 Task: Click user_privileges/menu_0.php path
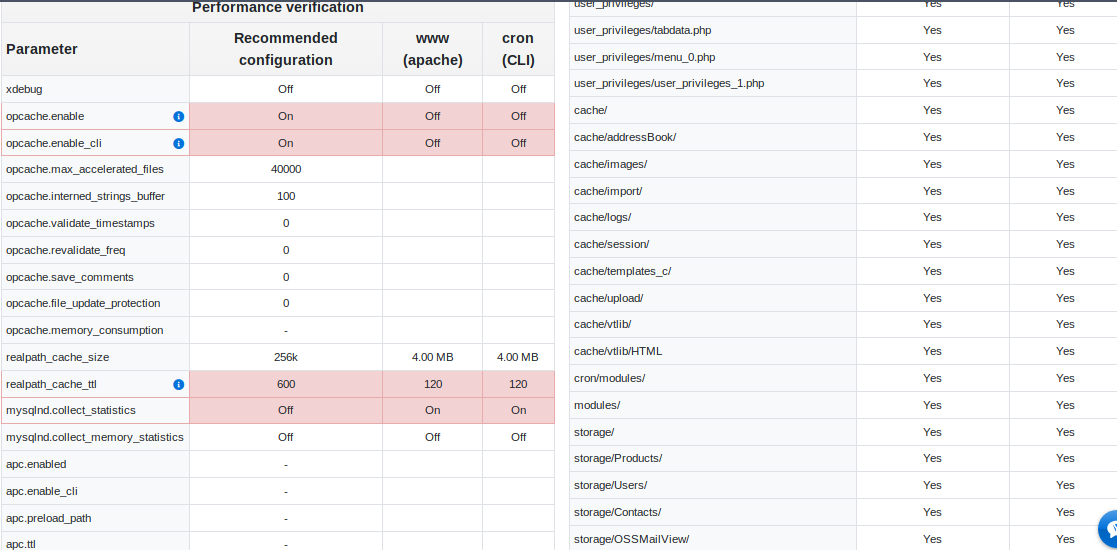tap(645, 57)
